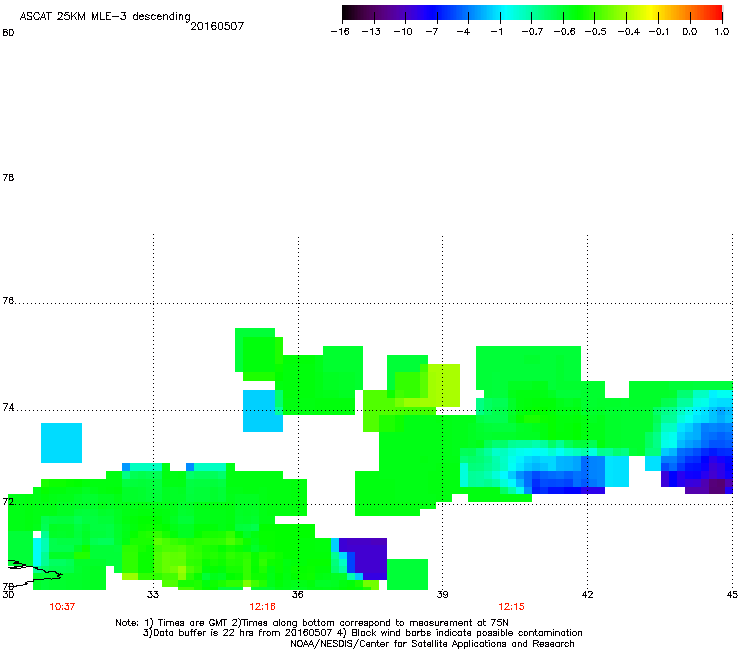The image size is (740, 650).
Task: Click the 33 longitude axis label
Action: (153, 594)
